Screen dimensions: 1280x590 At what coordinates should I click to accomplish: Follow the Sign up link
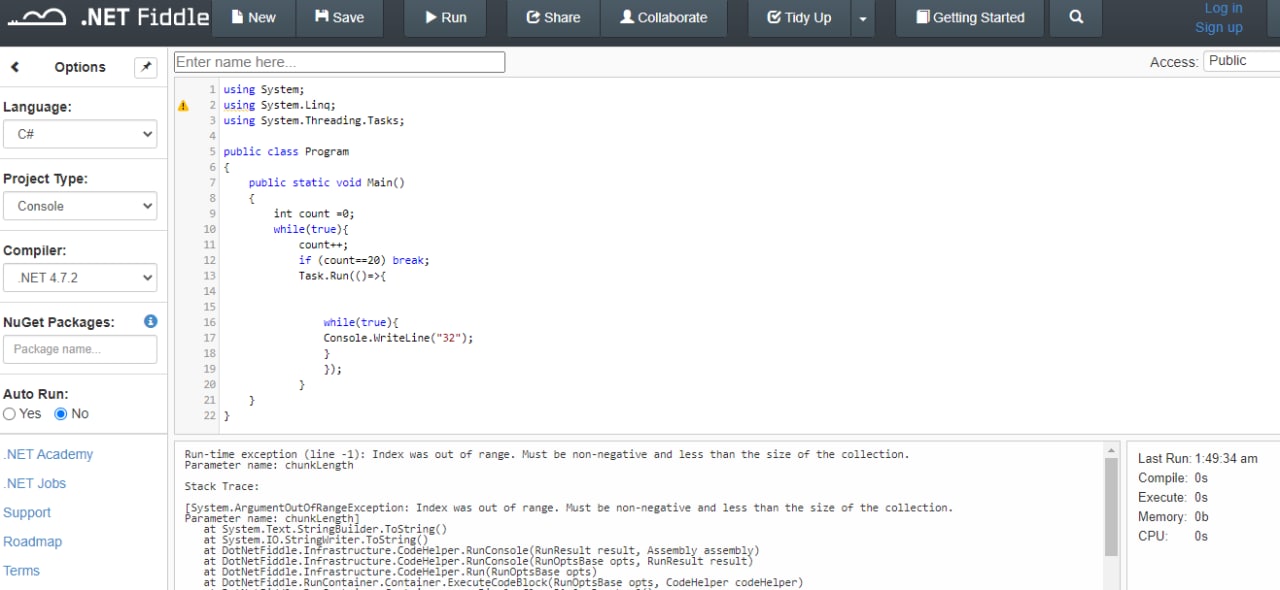[x=1218, y=27]
